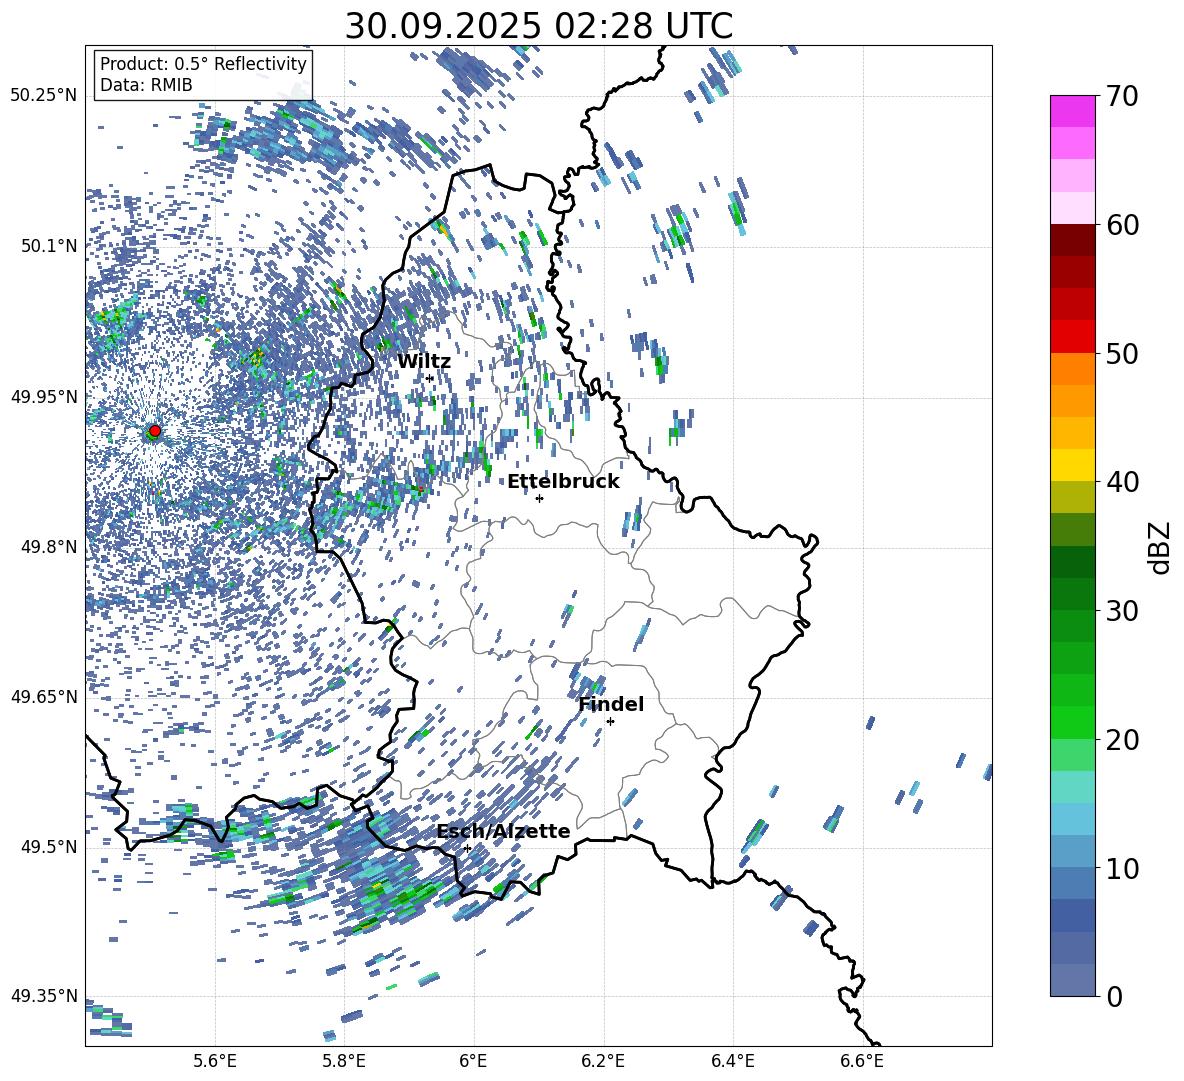Viewport: 1184px width, 1081px height.
Task: Click the Wiltz city label
Action: coord(424,362)
